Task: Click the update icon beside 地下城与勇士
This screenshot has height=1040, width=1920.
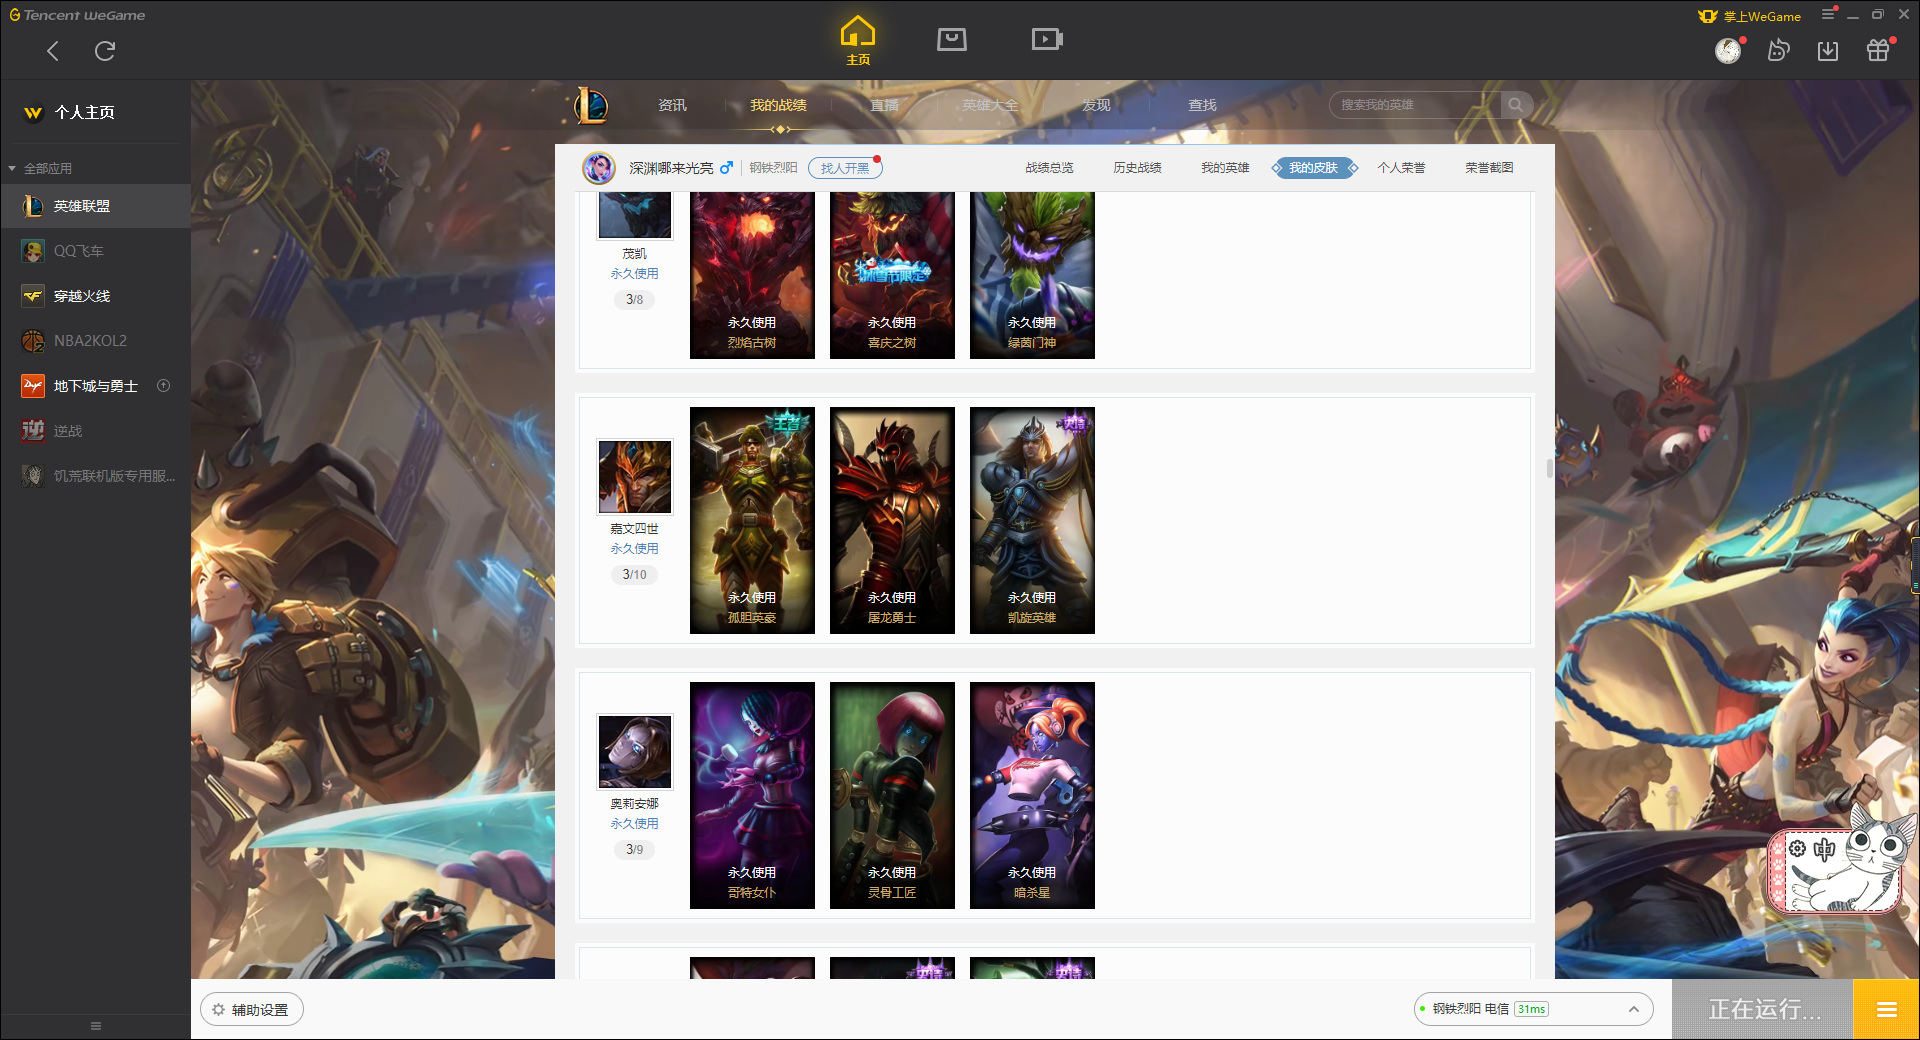Action: [164, 386]
